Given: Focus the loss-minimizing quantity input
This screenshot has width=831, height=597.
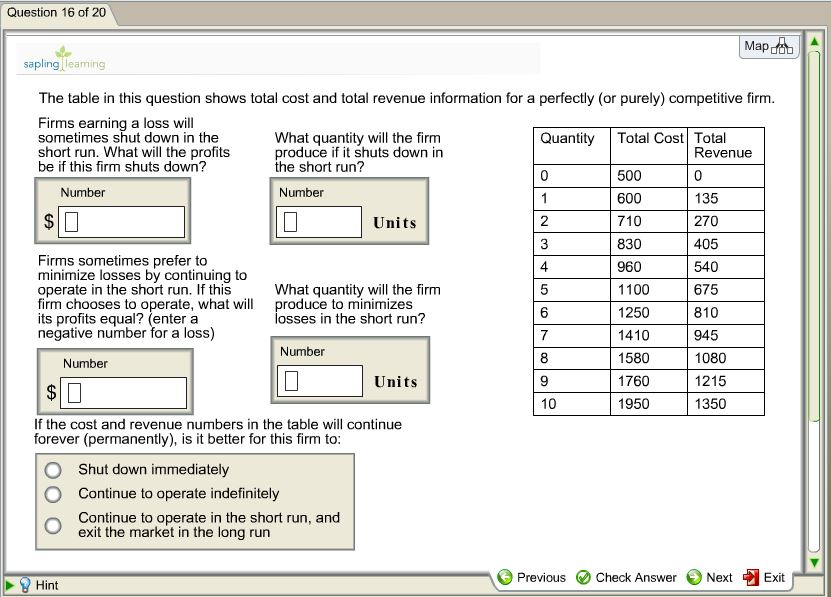Looking at the screenshot, I should (320, 381).
